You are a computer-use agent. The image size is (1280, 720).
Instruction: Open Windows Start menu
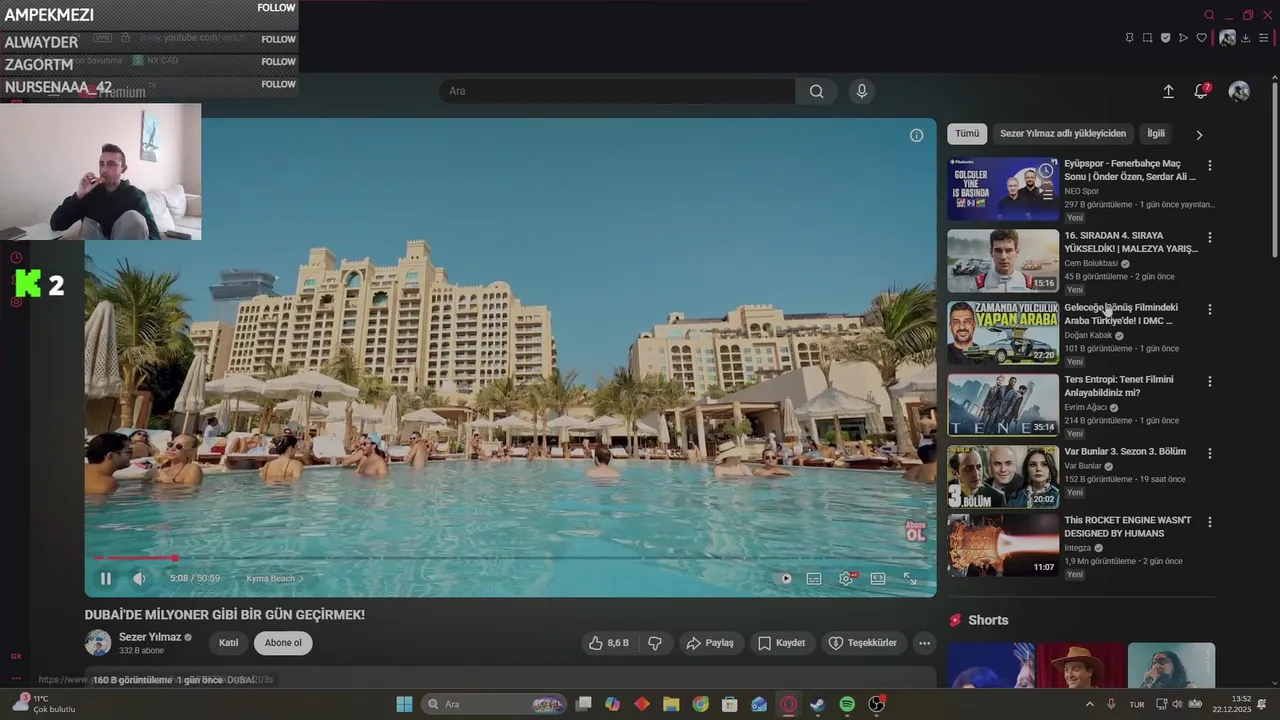(x=404, y=704)
